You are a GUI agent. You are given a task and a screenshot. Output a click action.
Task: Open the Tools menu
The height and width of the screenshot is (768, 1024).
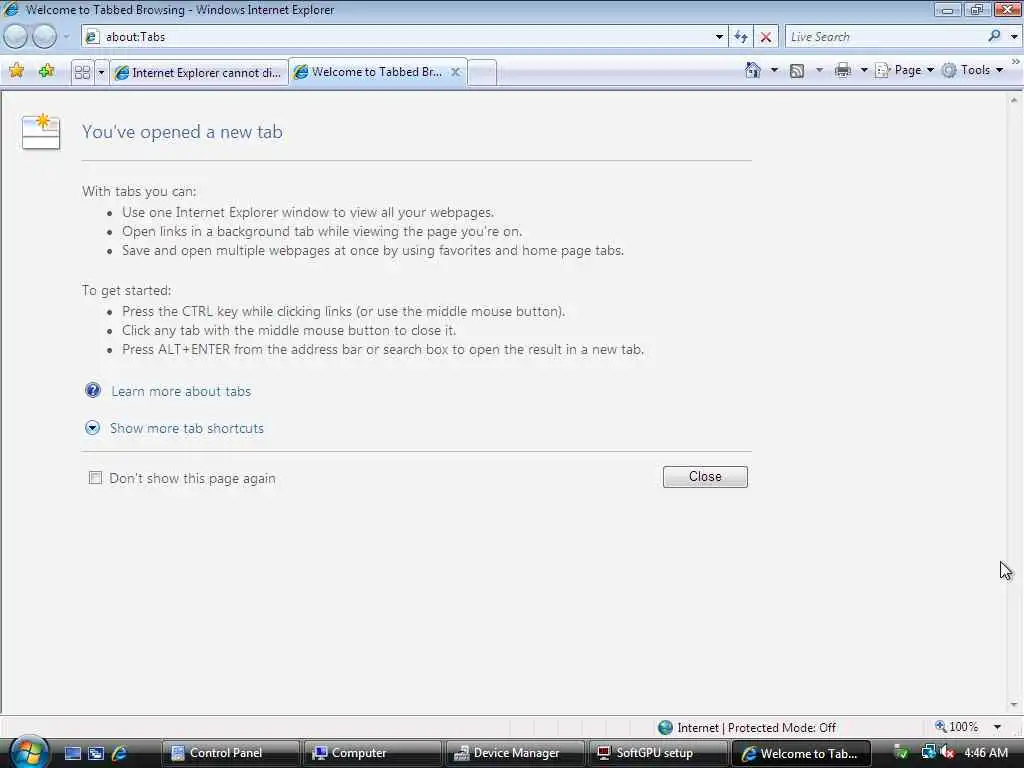pos(972,70)
